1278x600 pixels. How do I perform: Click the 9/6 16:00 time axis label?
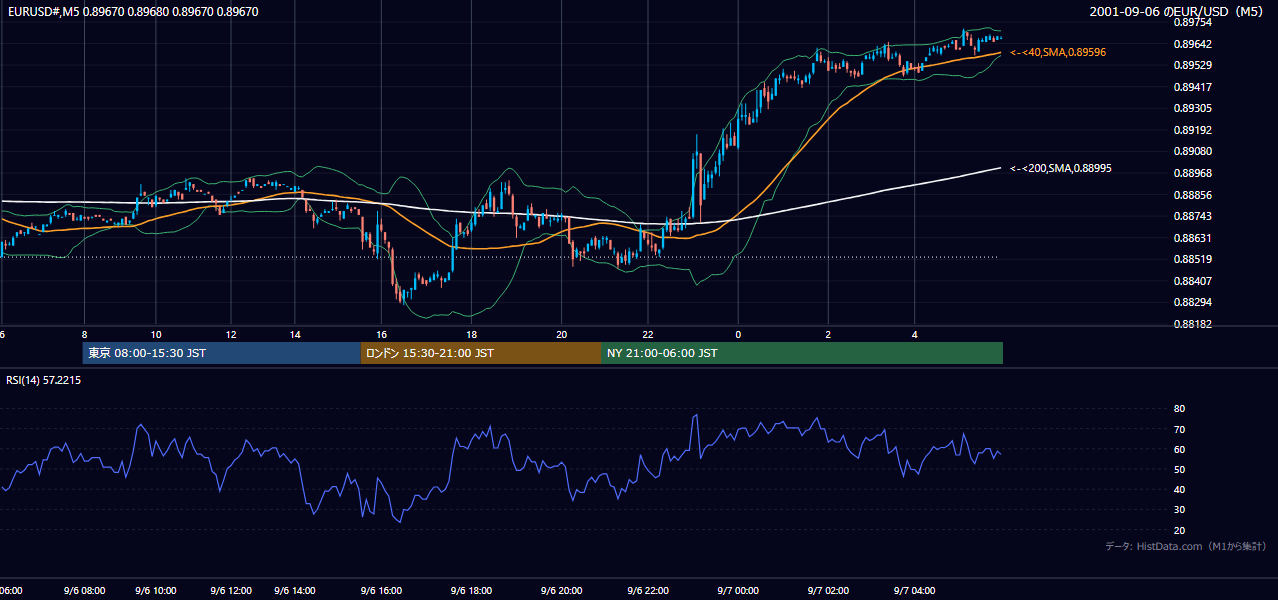381,590
